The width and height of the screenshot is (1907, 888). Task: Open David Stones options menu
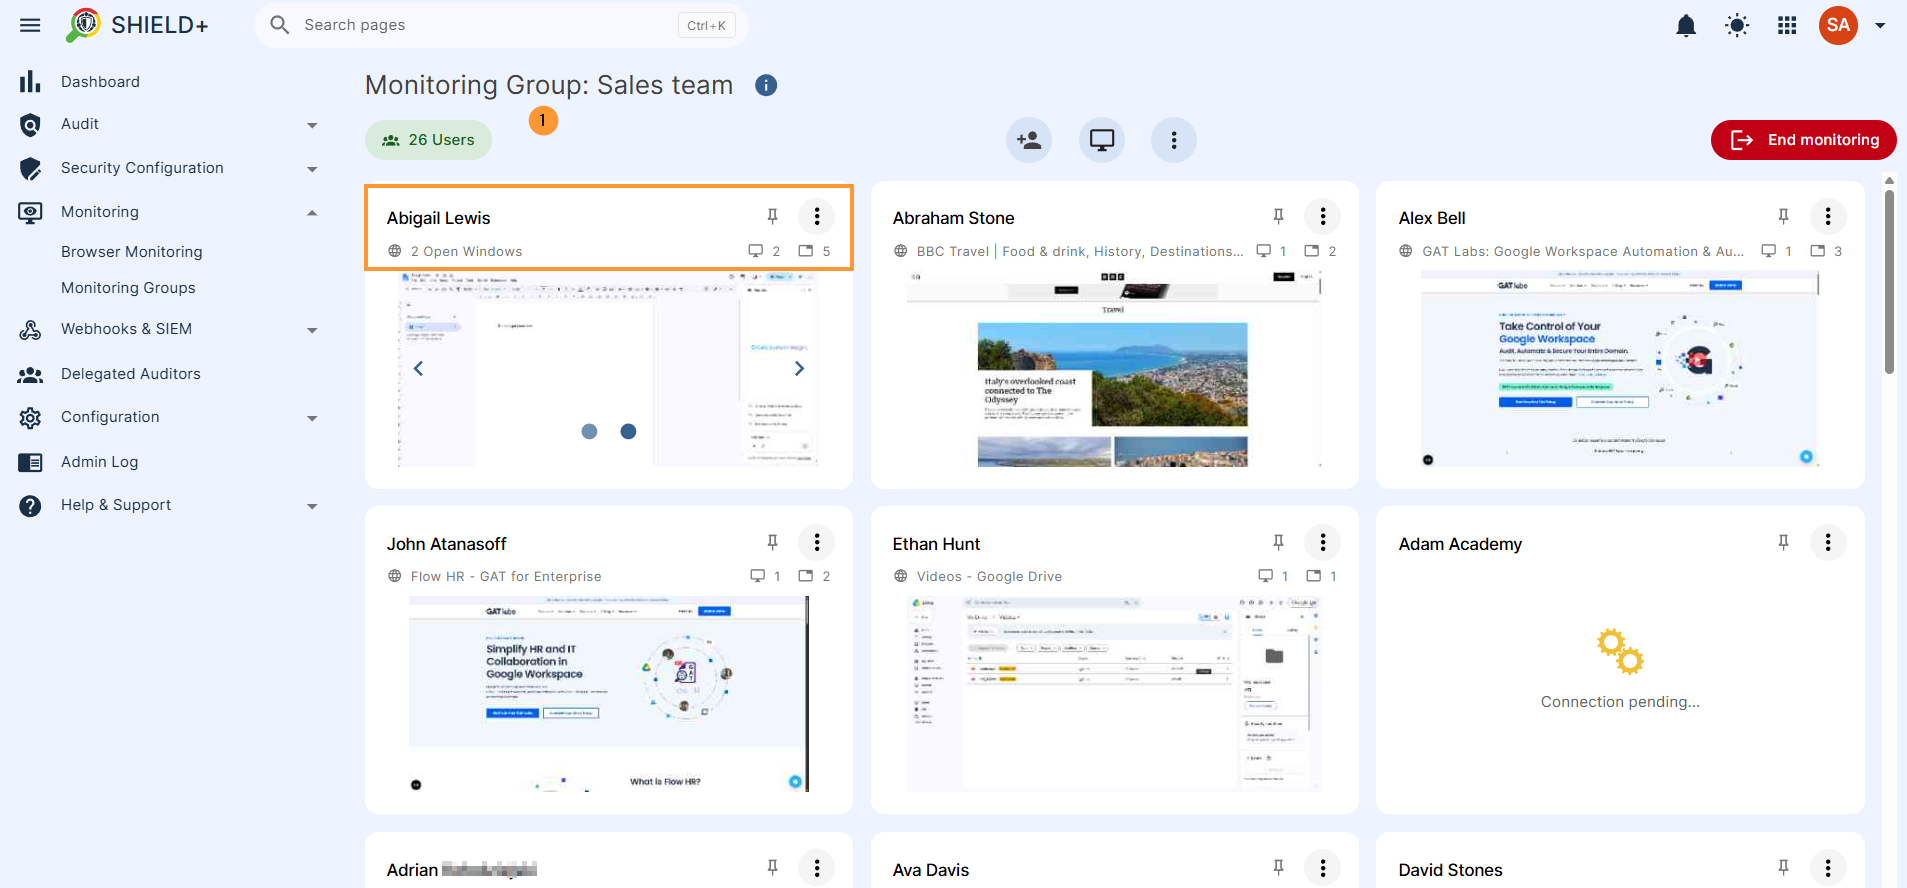pyautogui.click(x=1828, y=868)
